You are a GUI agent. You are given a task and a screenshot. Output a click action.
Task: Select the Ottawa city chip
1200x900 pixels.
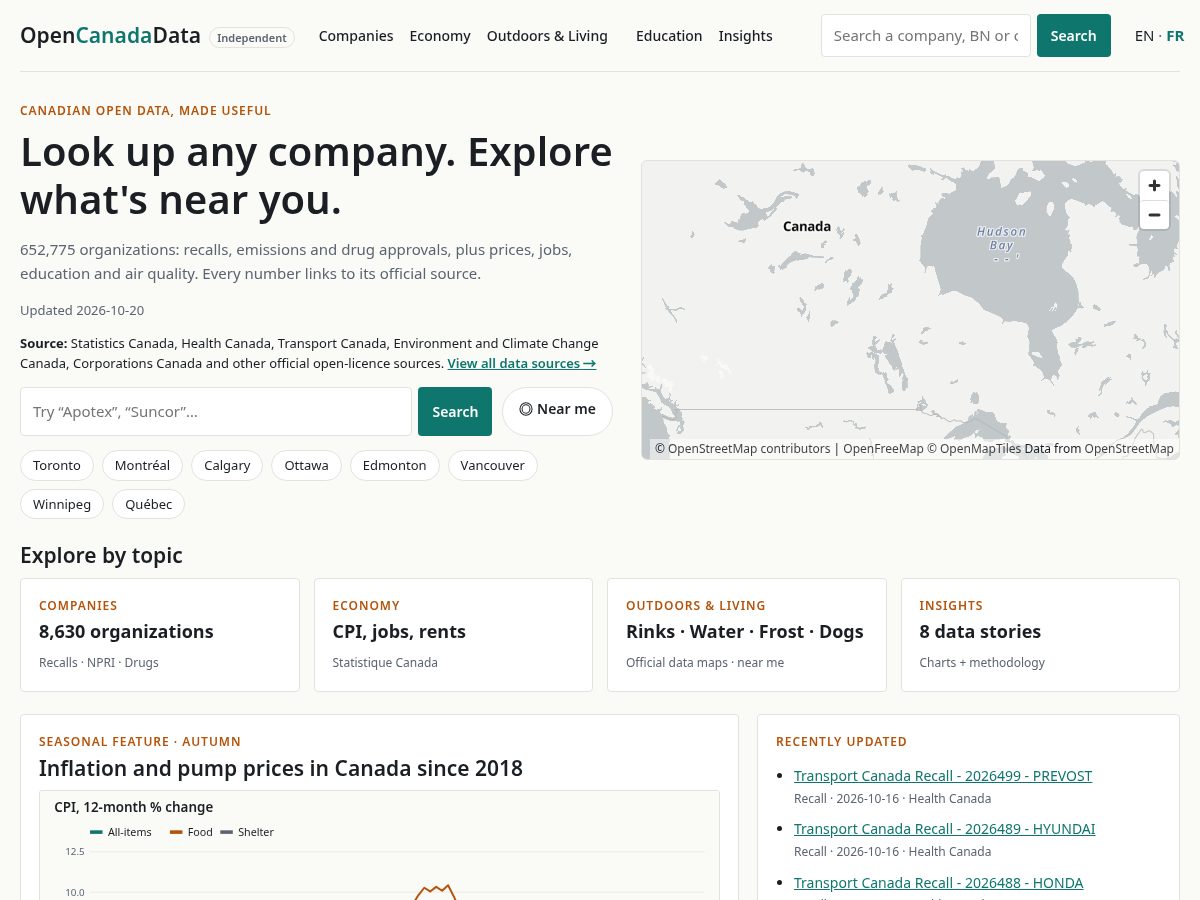[x=306, y=465]
